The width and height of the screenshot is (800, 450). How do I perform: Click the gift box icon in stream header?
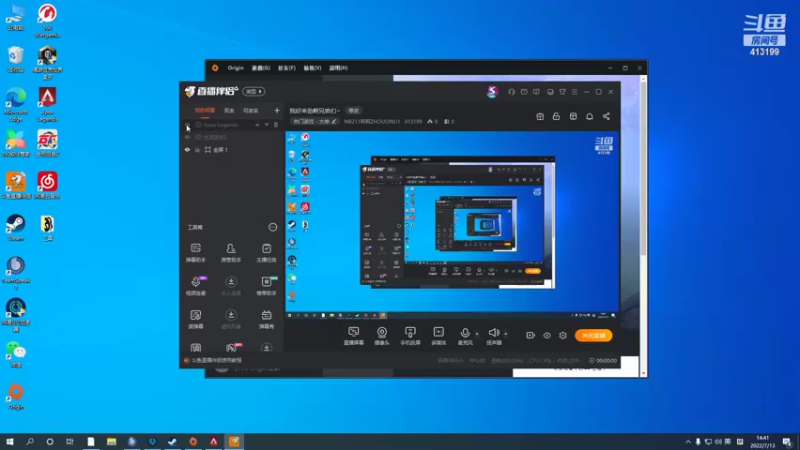540,116
